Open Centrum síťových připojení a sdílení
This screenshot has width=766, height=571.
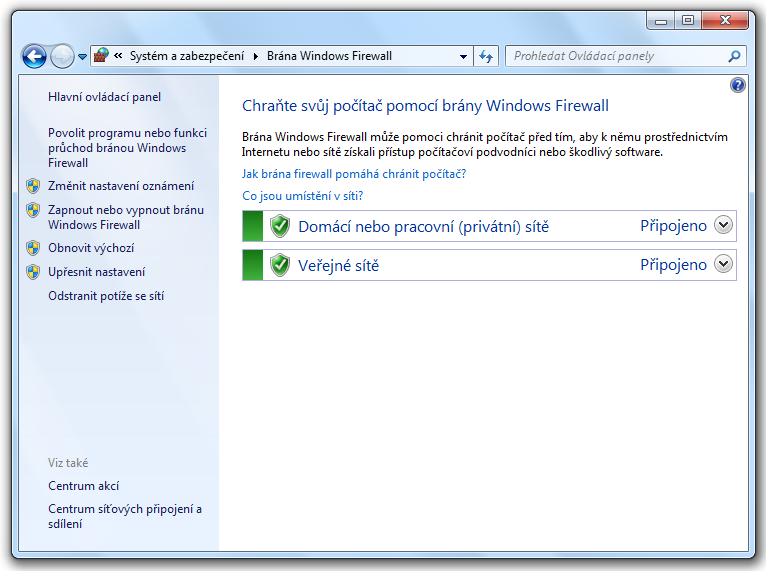click(x=125, y=516)
